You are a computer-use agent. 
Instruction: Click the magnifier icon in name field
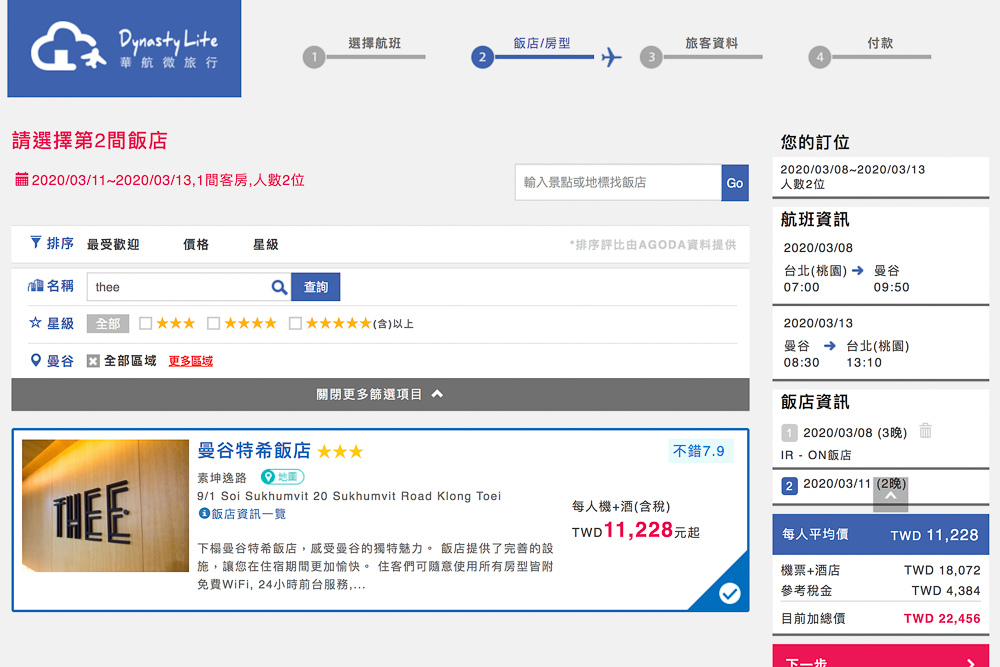pos(279,287)
